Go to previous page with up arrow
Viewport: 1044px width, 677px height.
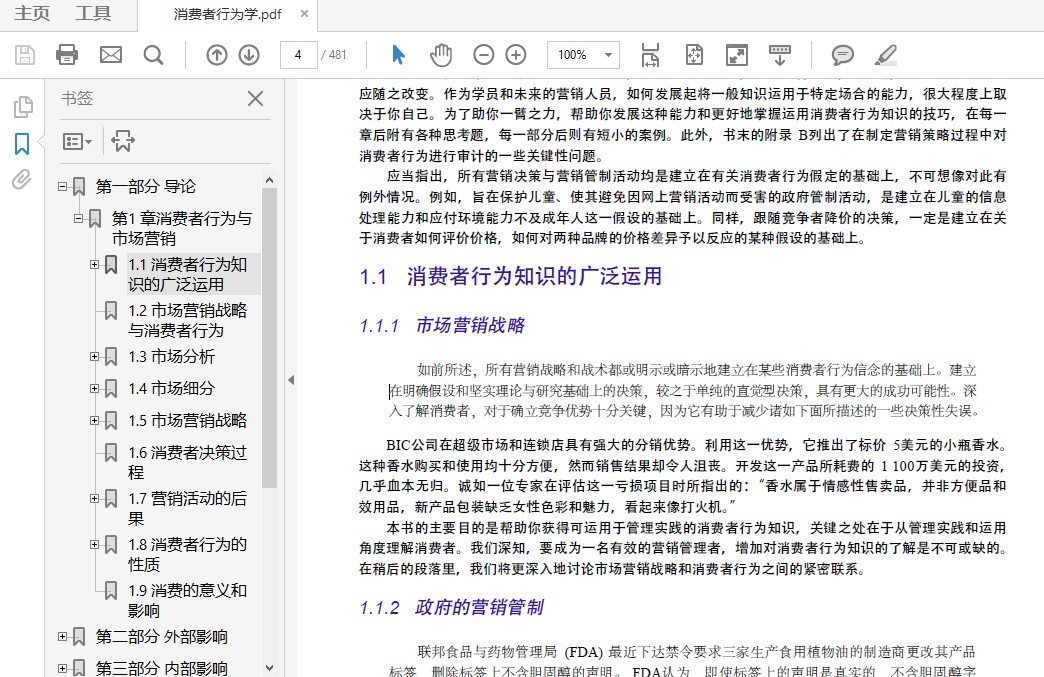217,55
